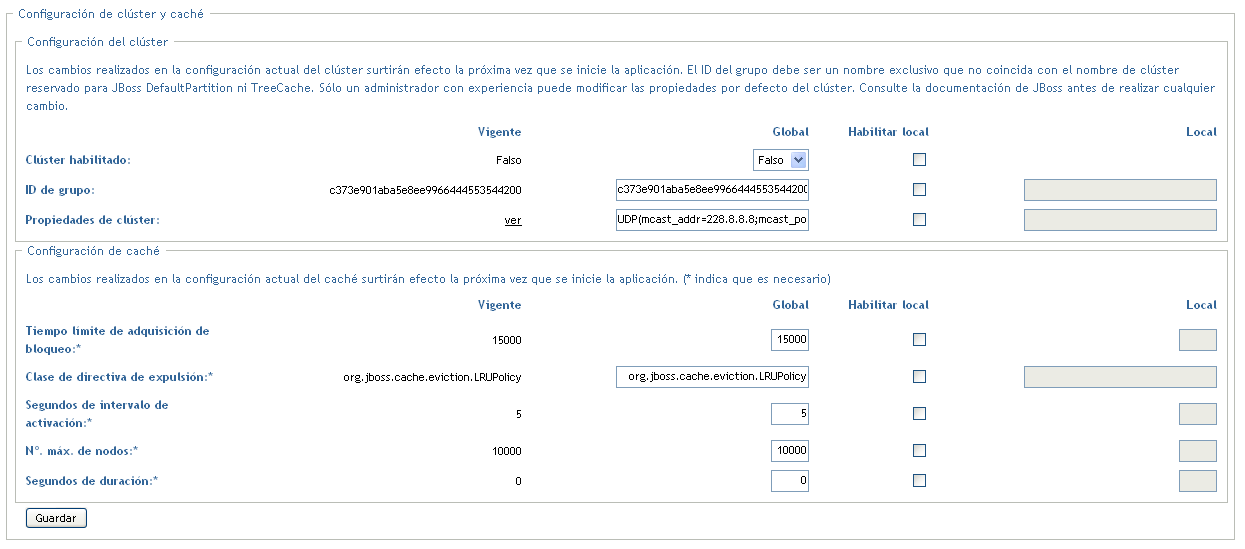This screenshot has width=1245, height=549.
Task: Open the 'ver' link for cluster properties
Action: pyautogui.click(x=513, y=220)
